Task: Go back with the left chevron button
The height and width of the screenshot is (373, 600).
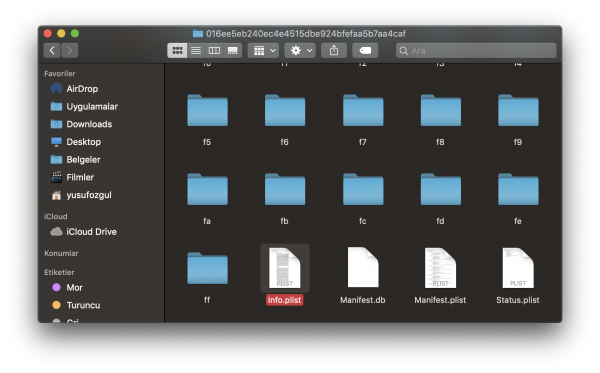Action: [x=52, y=50]
